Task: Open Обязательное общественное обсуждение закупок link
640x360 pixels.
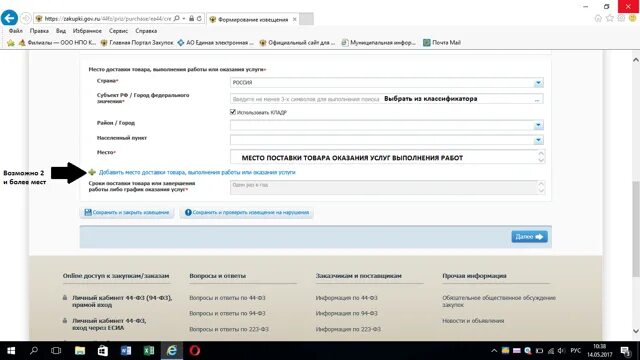Action: (x=499, y=301)
